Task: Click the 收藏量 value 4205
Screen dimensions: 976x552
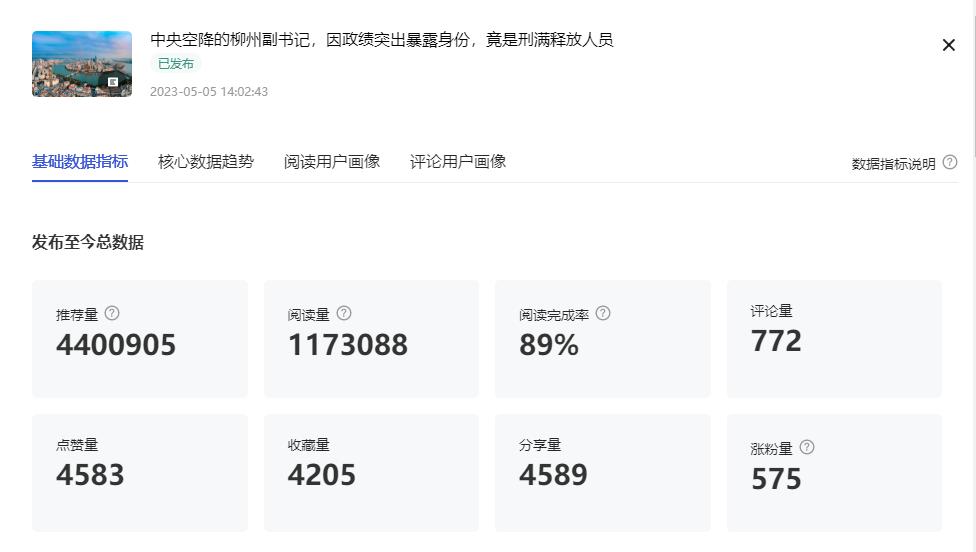Action: click(322, 475)
